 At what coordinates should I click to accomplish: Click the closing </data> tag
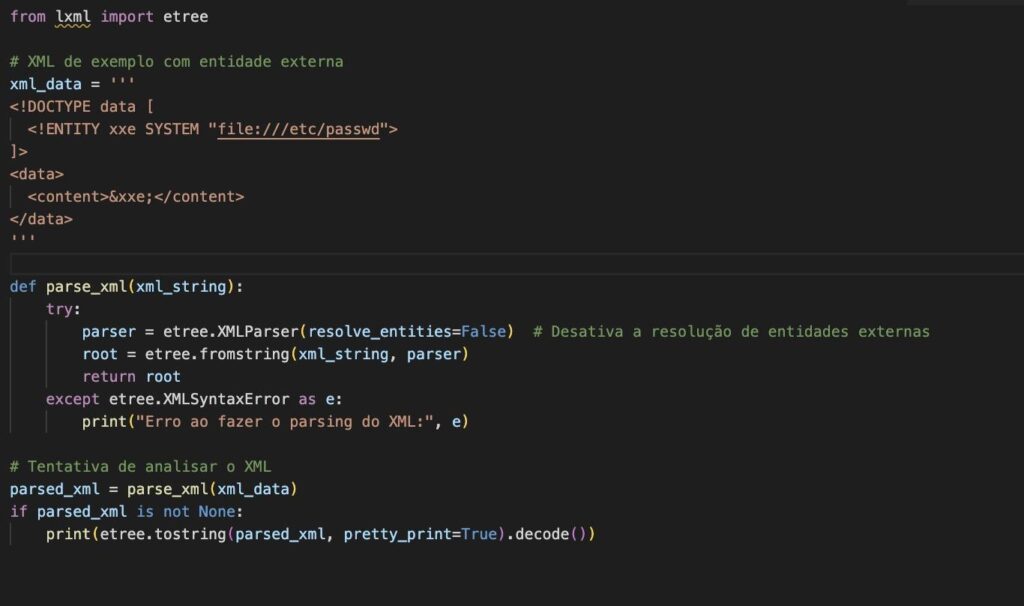coord(41,218)
